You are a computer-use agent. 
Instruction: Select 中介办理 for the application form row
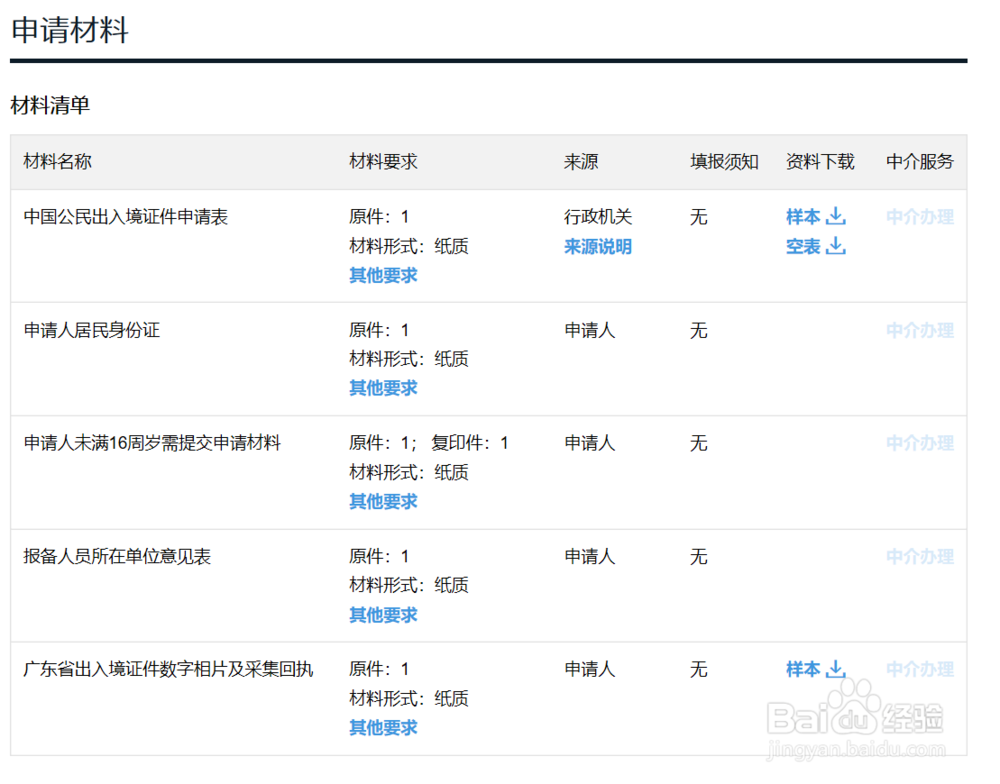coord(919,217)
